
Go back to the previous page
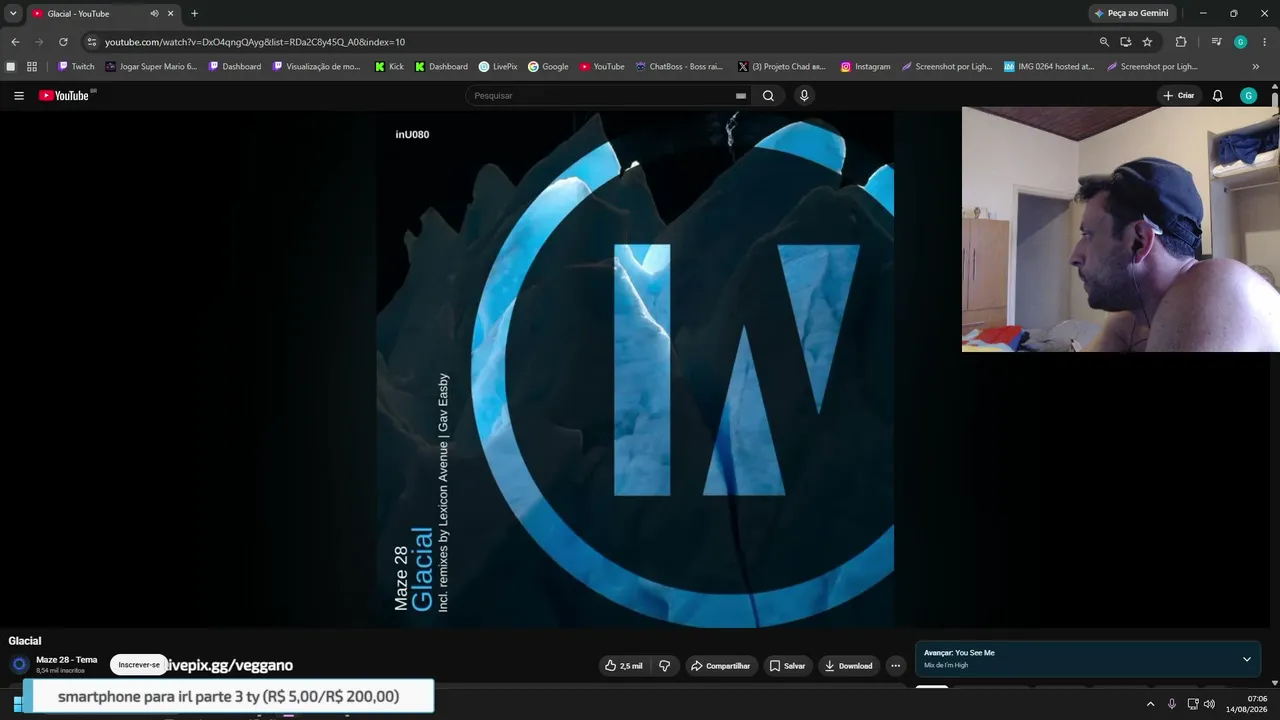tap(15, 42)
